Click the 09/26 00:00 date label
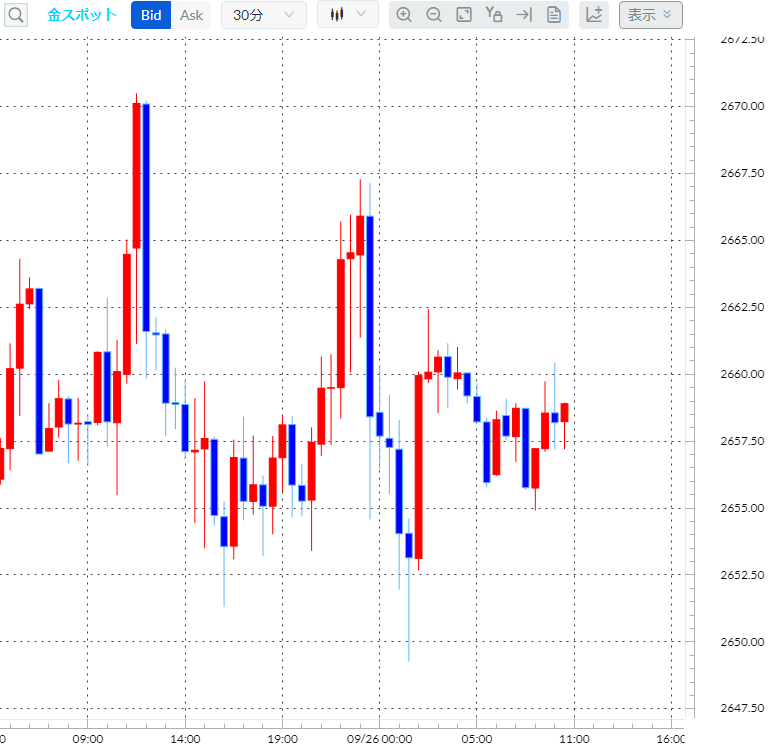 pyautogui.click(x=380, y=739)
